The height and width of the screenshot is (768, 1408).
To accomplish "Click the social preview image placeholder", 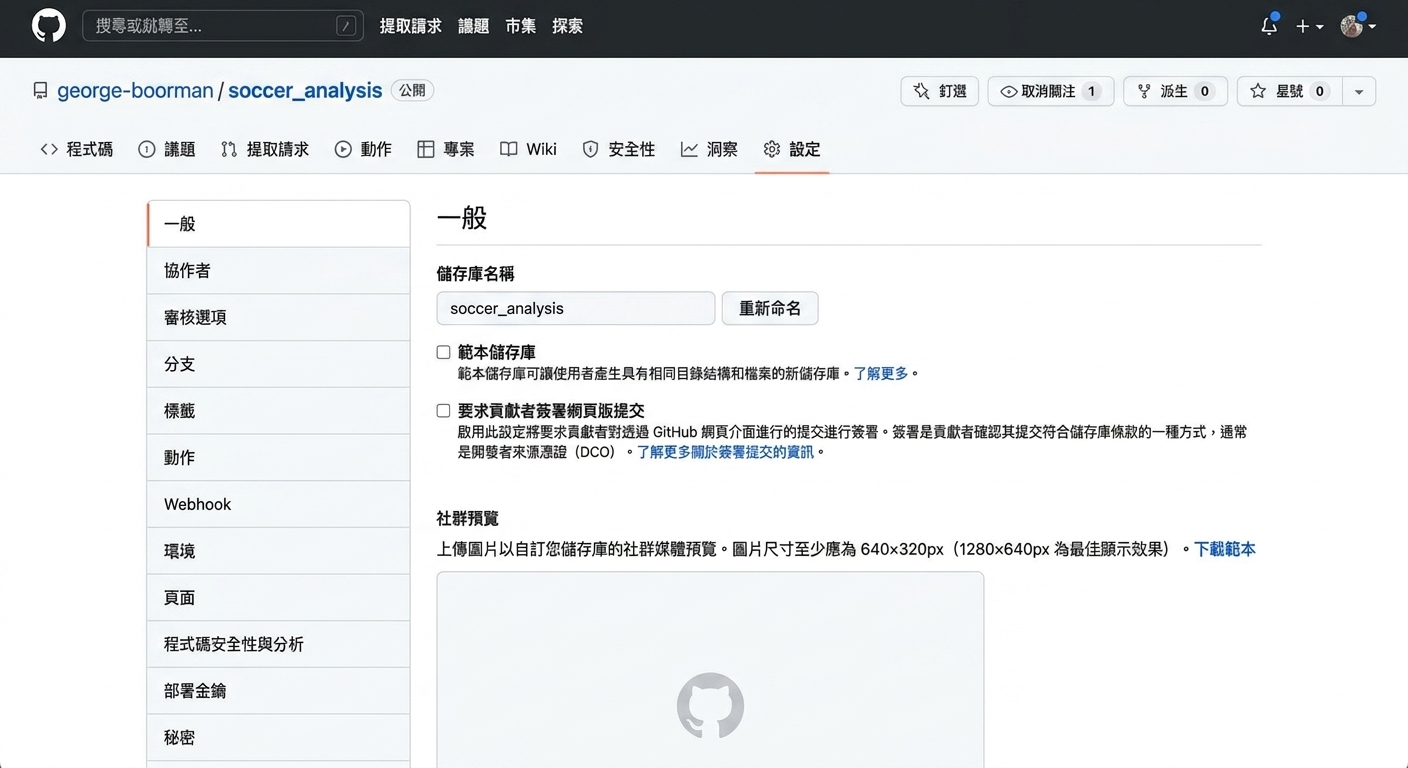I will coord(710,670).
